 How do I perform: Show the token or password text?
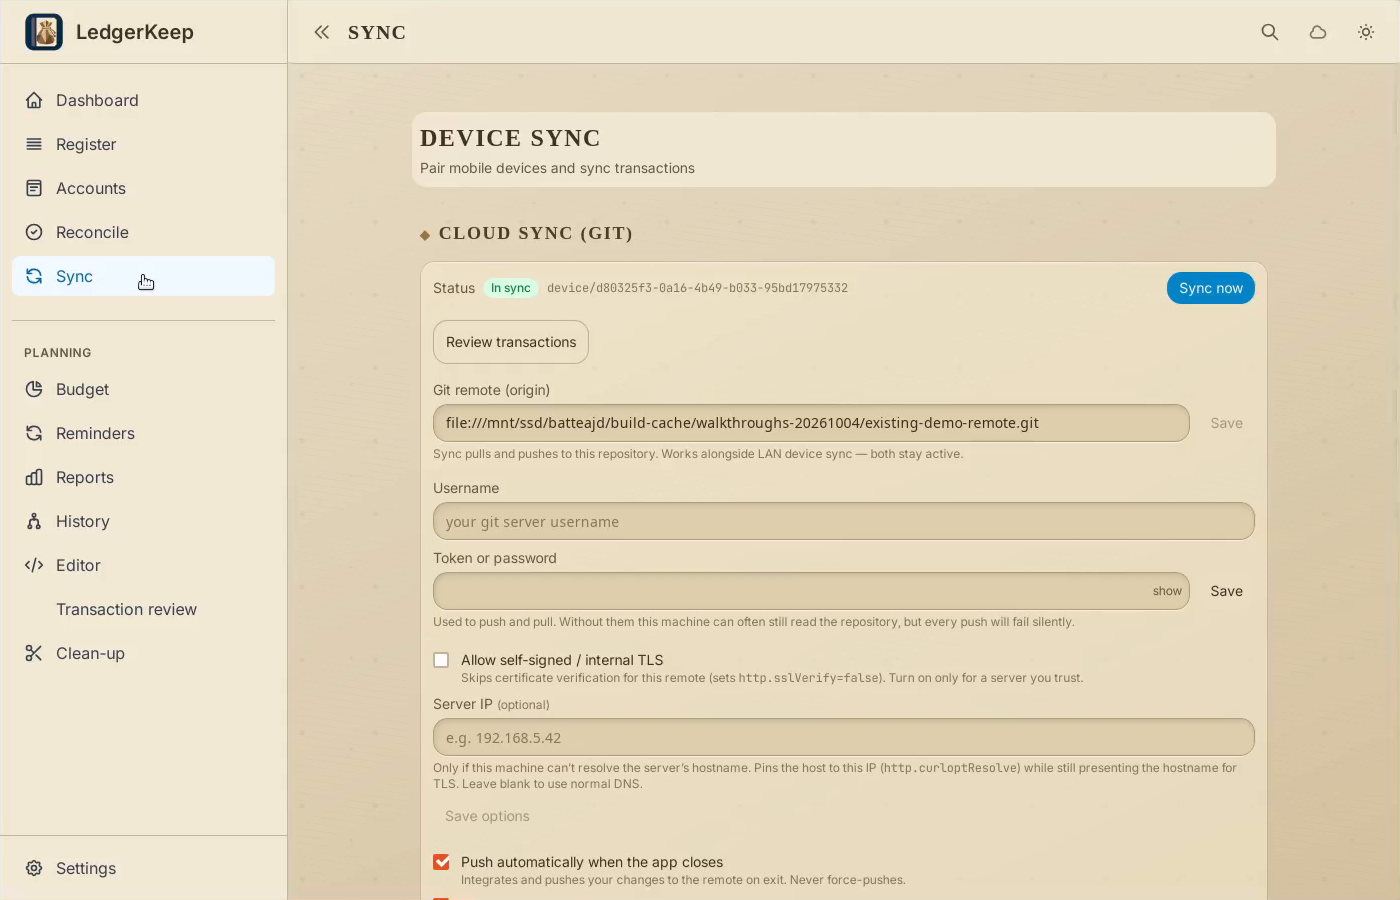1167,591
